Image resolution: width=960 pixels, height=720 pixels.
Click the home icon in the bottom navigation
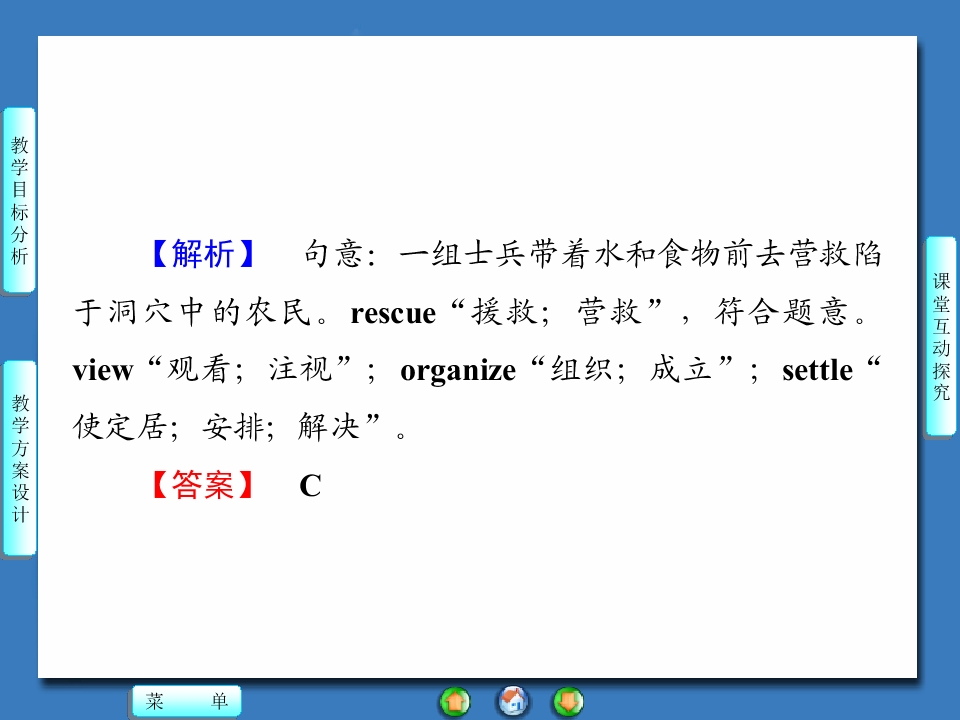click(512, 701)
